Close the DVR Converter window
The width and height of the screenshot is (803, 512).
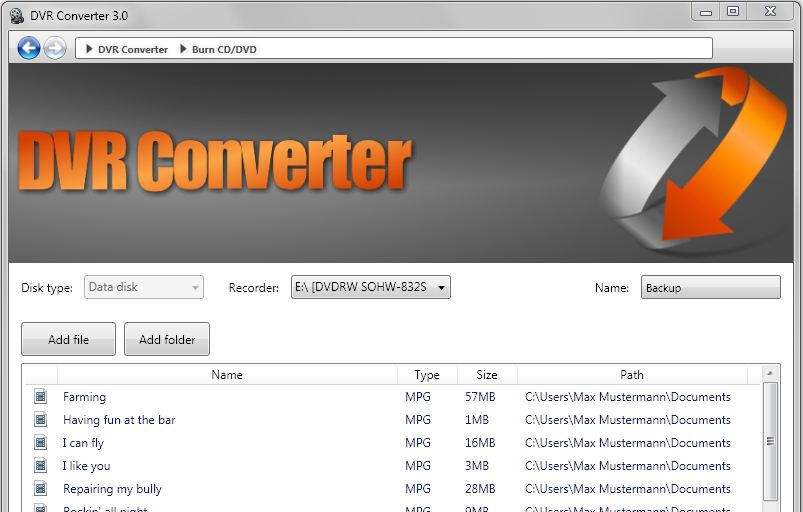point(770,11)
